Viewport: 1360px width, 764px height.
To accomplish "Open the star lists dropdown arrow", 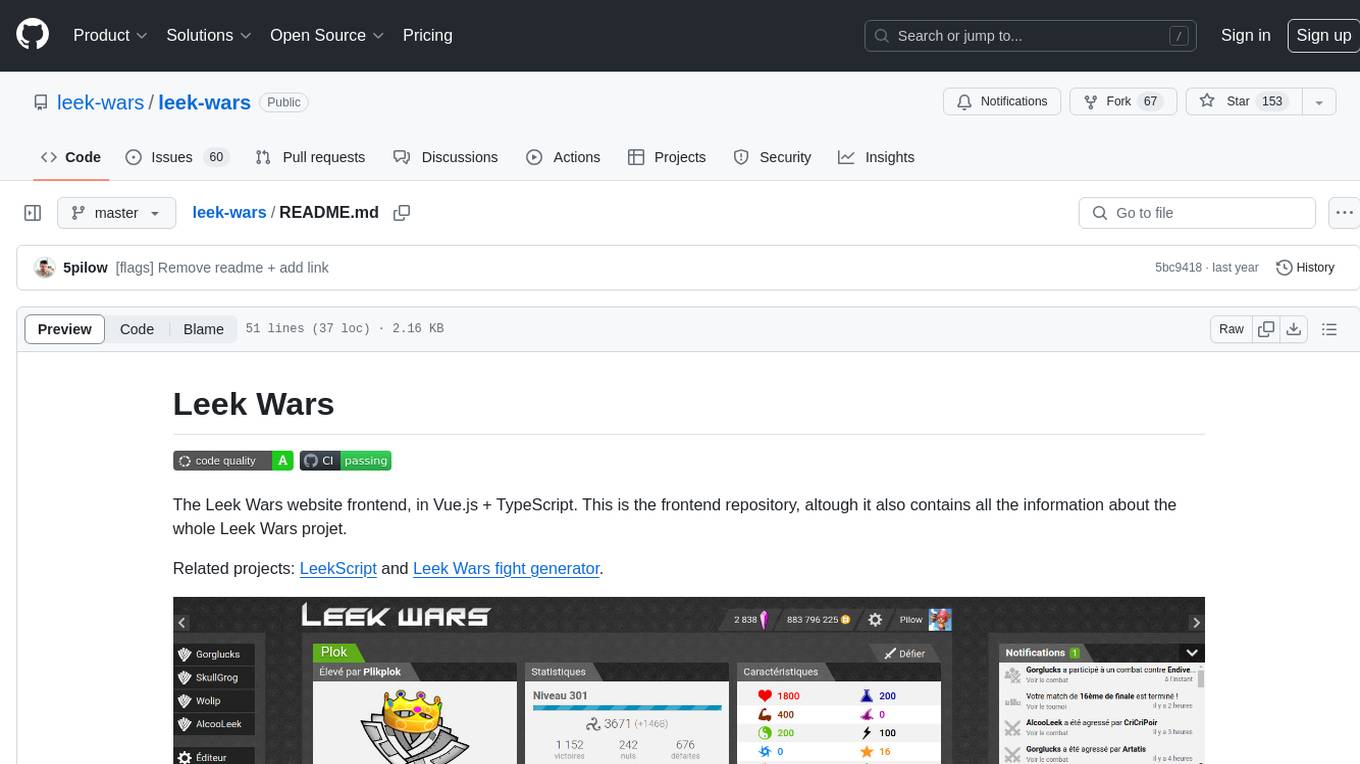I will click(x=1319, y=101).
